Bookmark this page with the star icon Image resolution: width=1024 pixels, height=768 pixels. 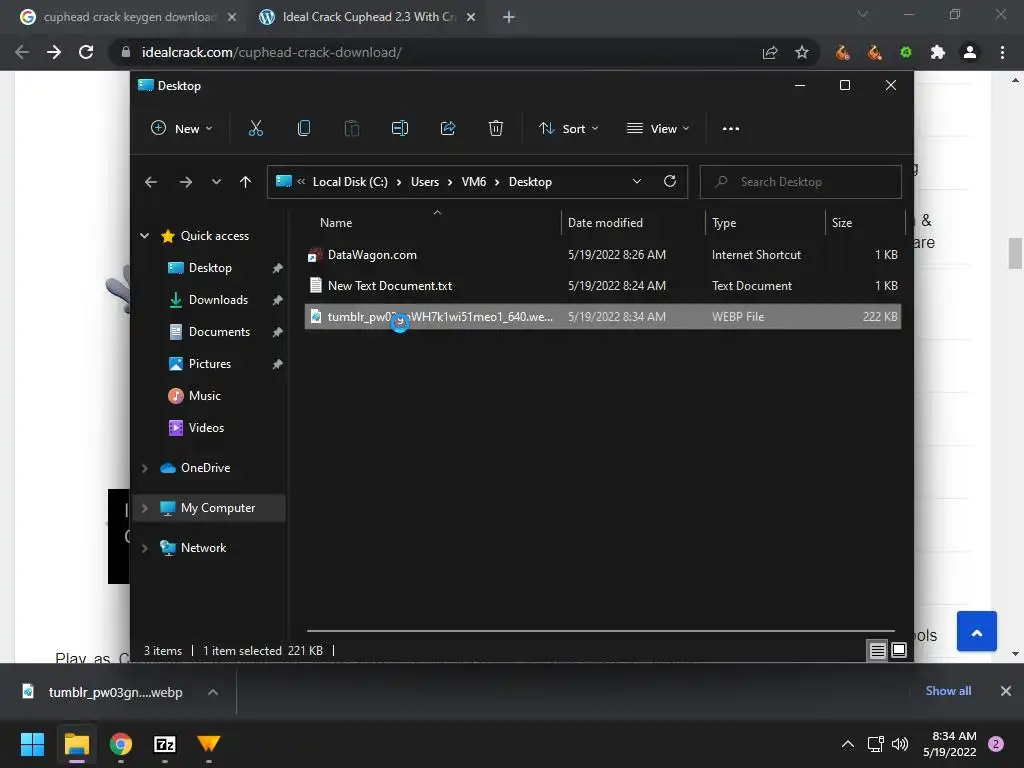click(x=802, y=52)
